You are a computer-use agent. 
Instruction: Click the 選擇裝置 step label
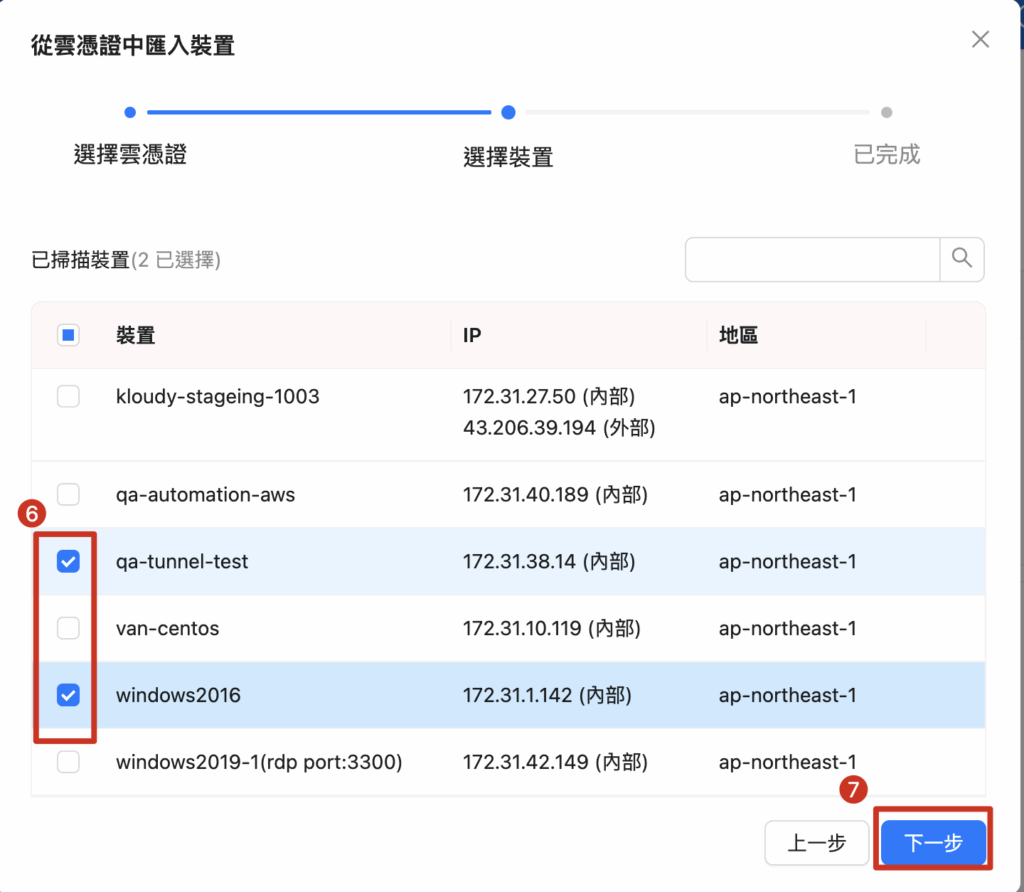click(508, 157)
